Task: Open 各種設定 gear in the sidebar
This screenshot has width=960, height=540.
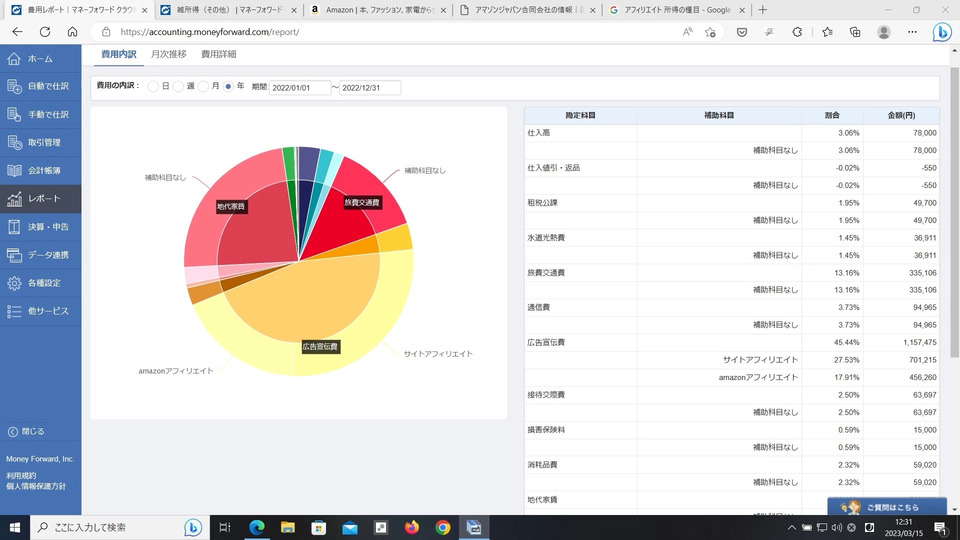Action: [x=40, y=283]
